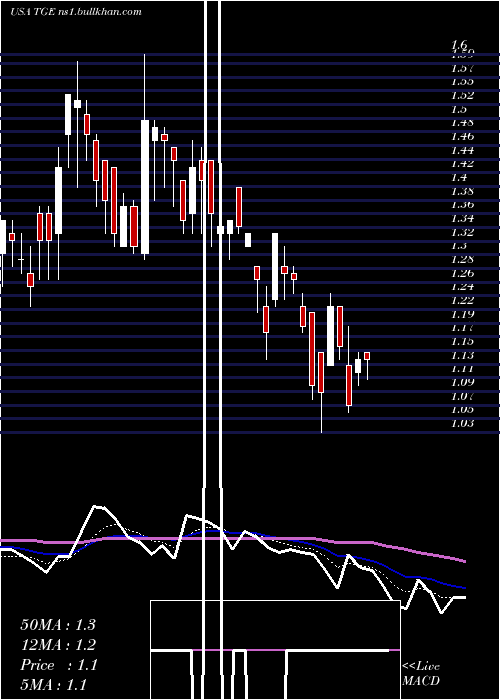Click the '<<Live MACD' label

tap(421, 673)
